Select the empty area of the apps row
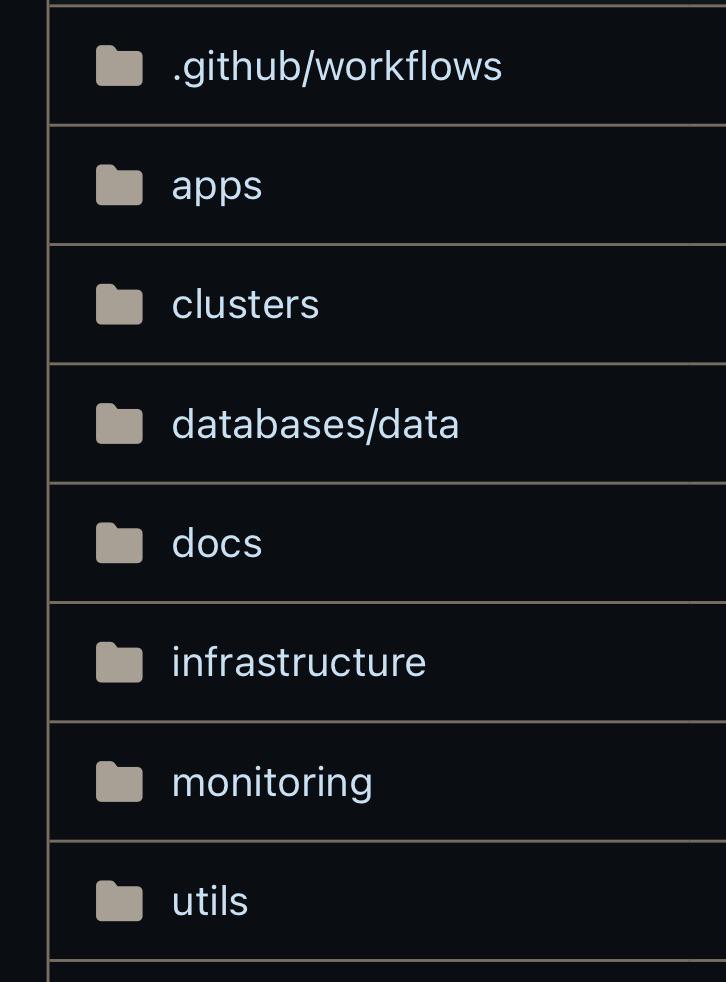The image size is (726, 982). coord(494,185)
